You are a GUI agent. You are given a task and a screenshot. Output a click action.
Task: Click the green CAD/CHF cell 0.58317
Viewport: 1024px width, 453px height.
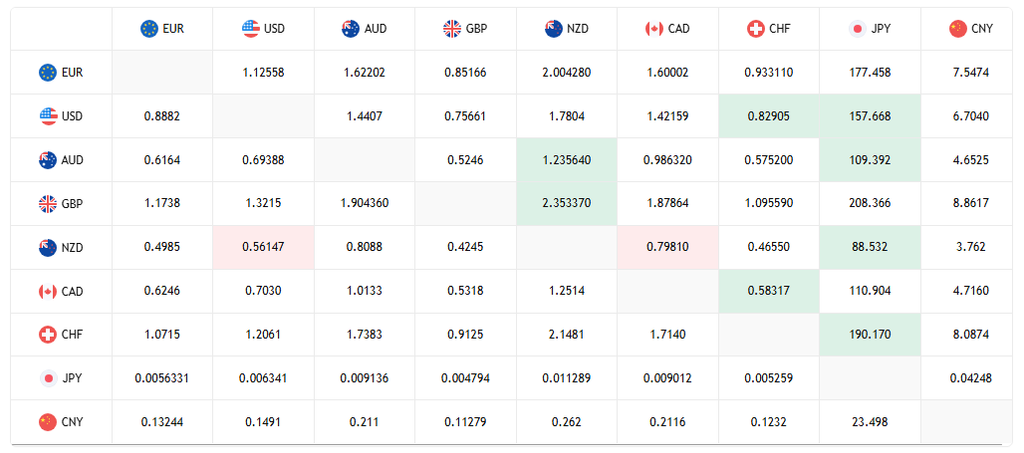pos(769,291)
